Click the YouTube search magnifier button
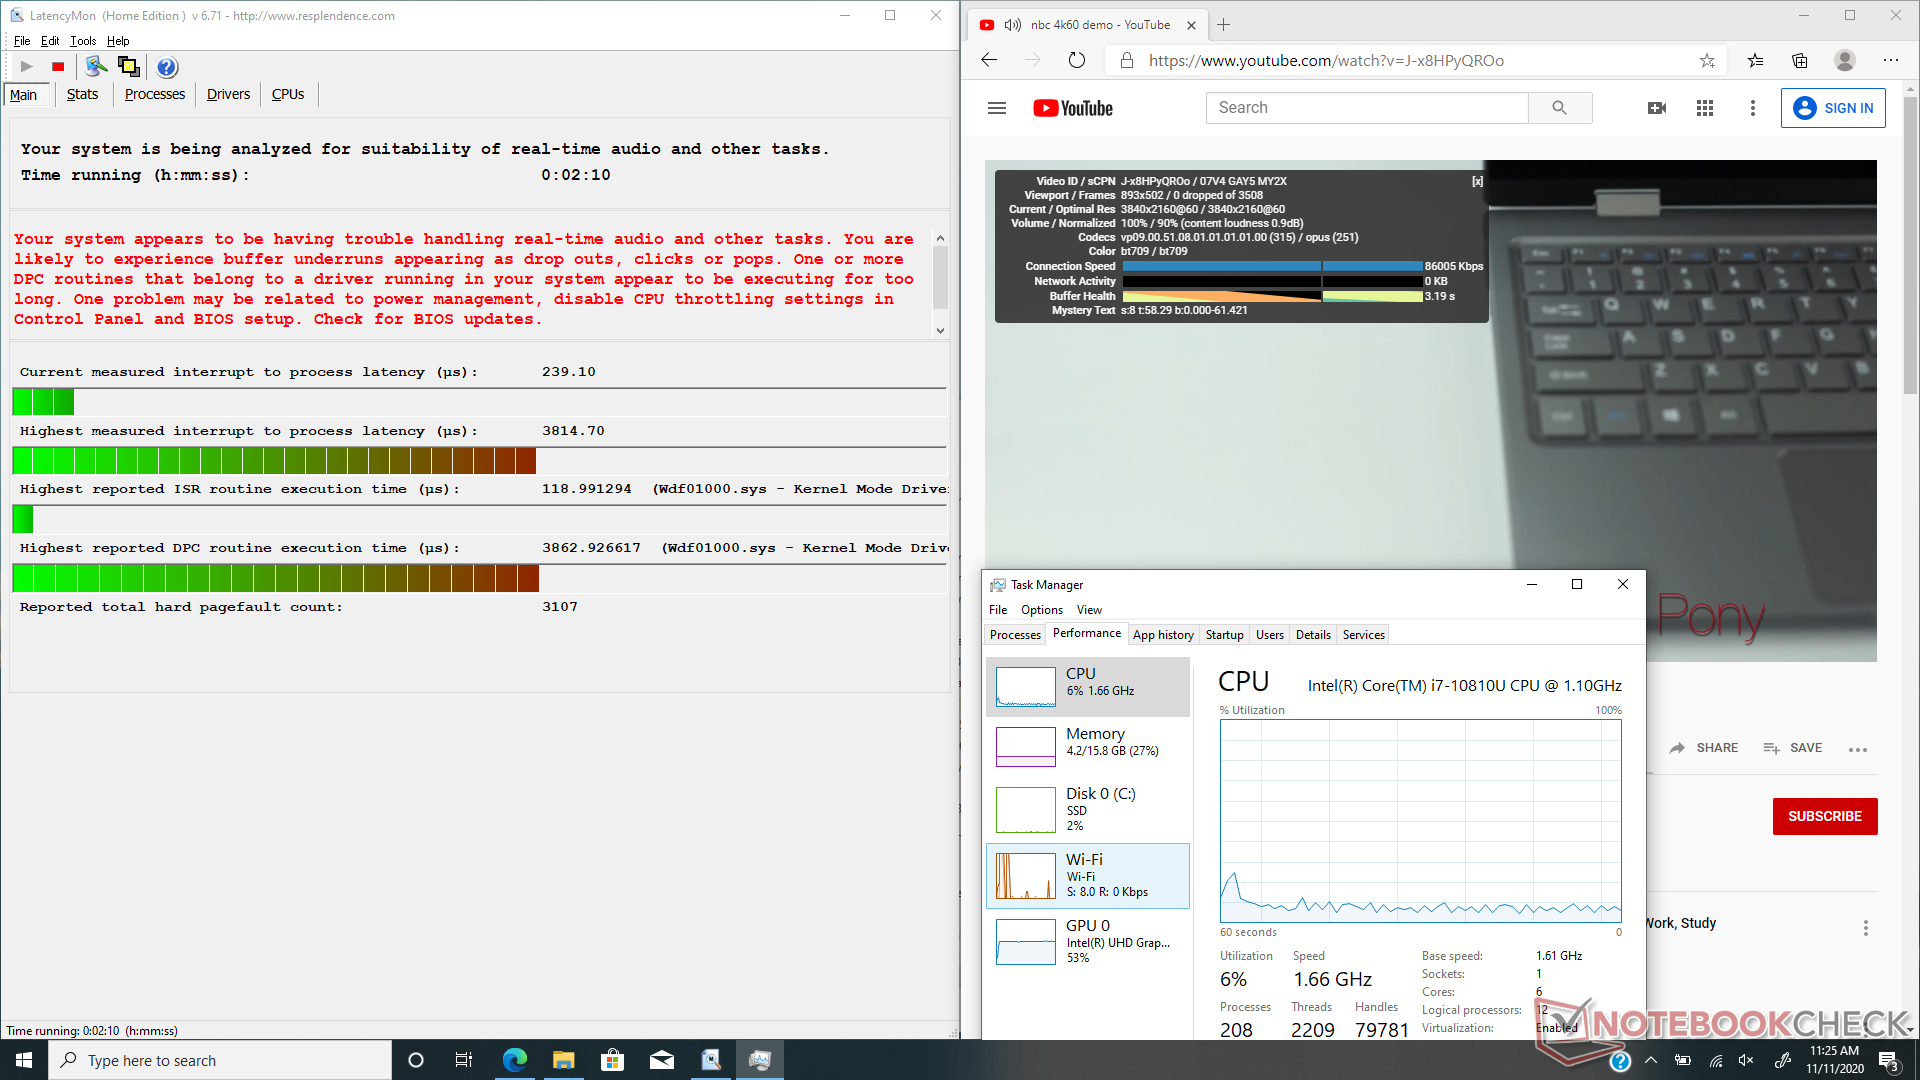Image resolution: width=1920 pixels, height=1080 pixels. point(1560,108)
